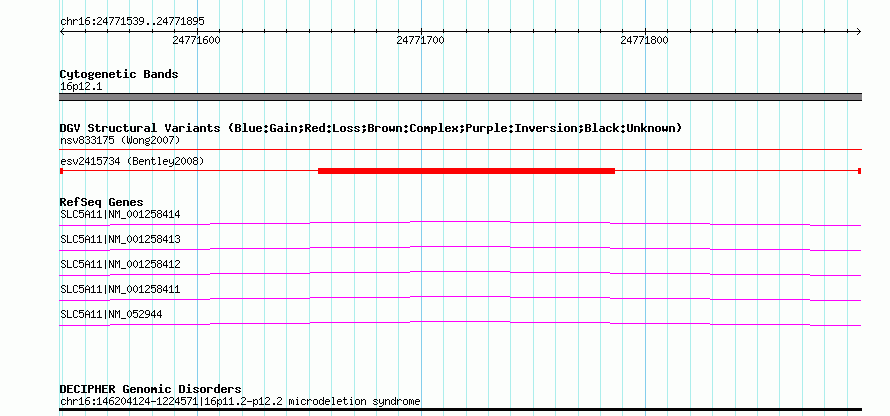Click ruler position label 24771800
The image size is (890, 416).
(644, 40)
